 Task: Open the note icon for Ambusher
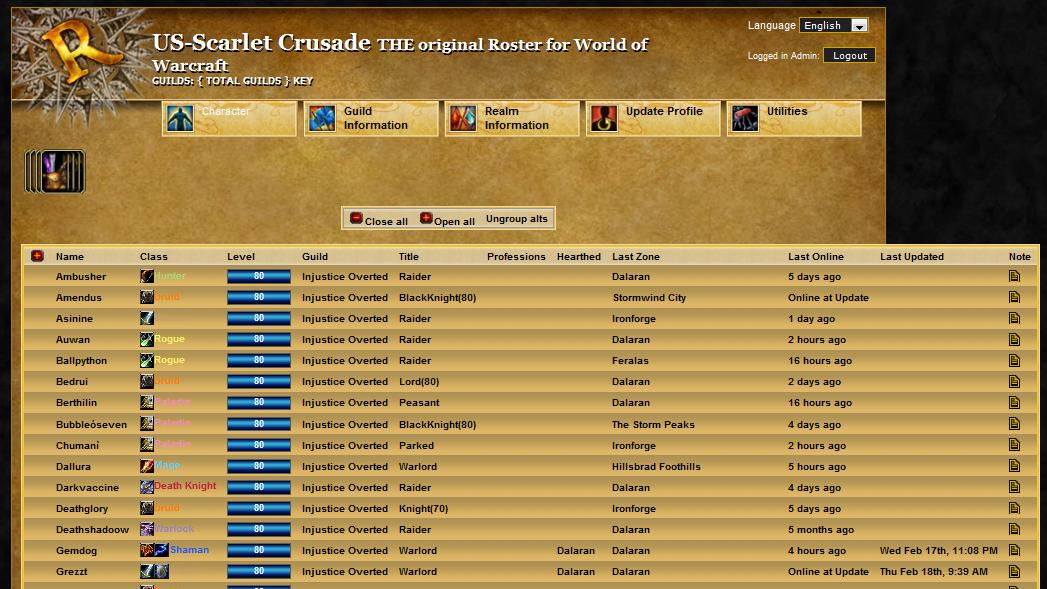pos(1015,277)
